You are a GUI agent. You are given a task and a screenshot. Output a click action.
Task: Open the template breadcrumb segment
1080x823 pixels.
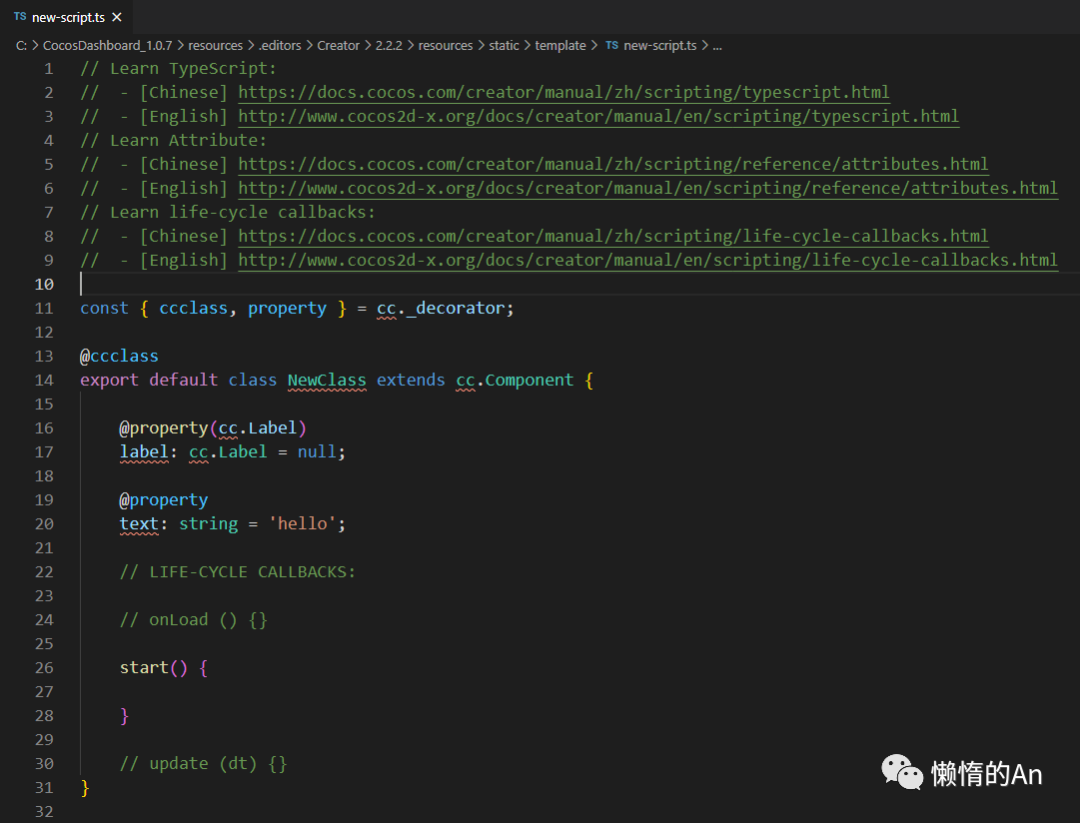point(560,45)
